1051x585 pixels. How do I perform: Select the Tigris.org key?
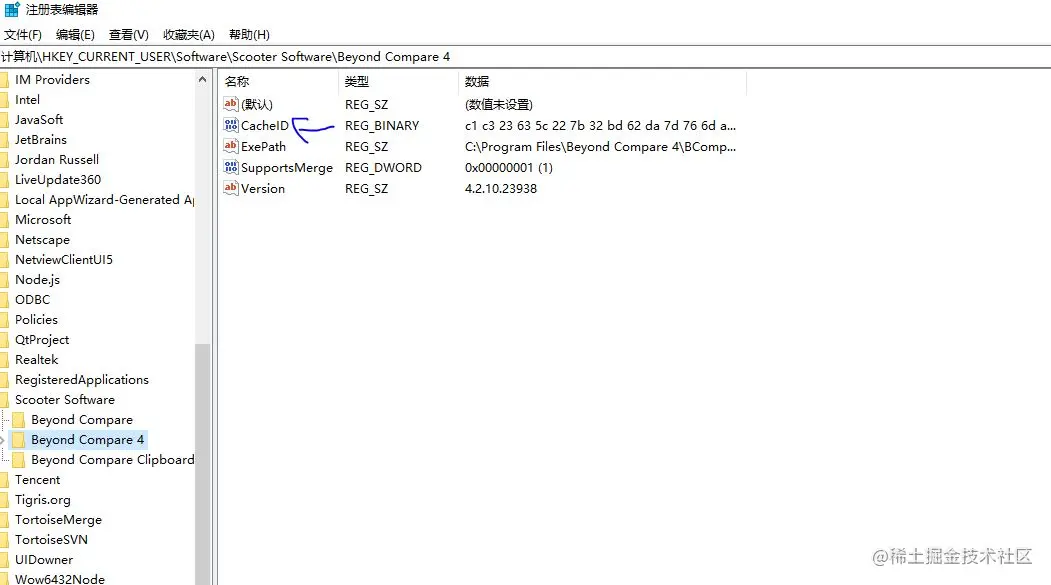pos(43,500)
